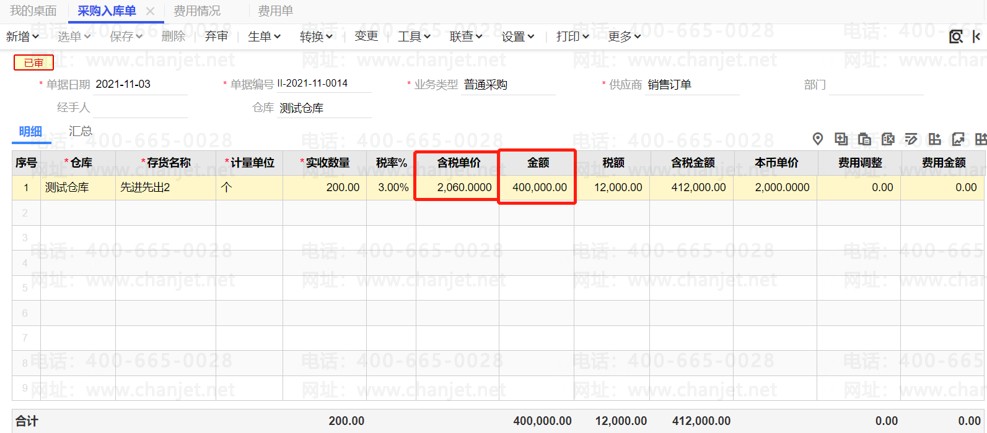987x433 pixels.
Task: Select the 采购入库单 tab
Action: tap(106, 11)
